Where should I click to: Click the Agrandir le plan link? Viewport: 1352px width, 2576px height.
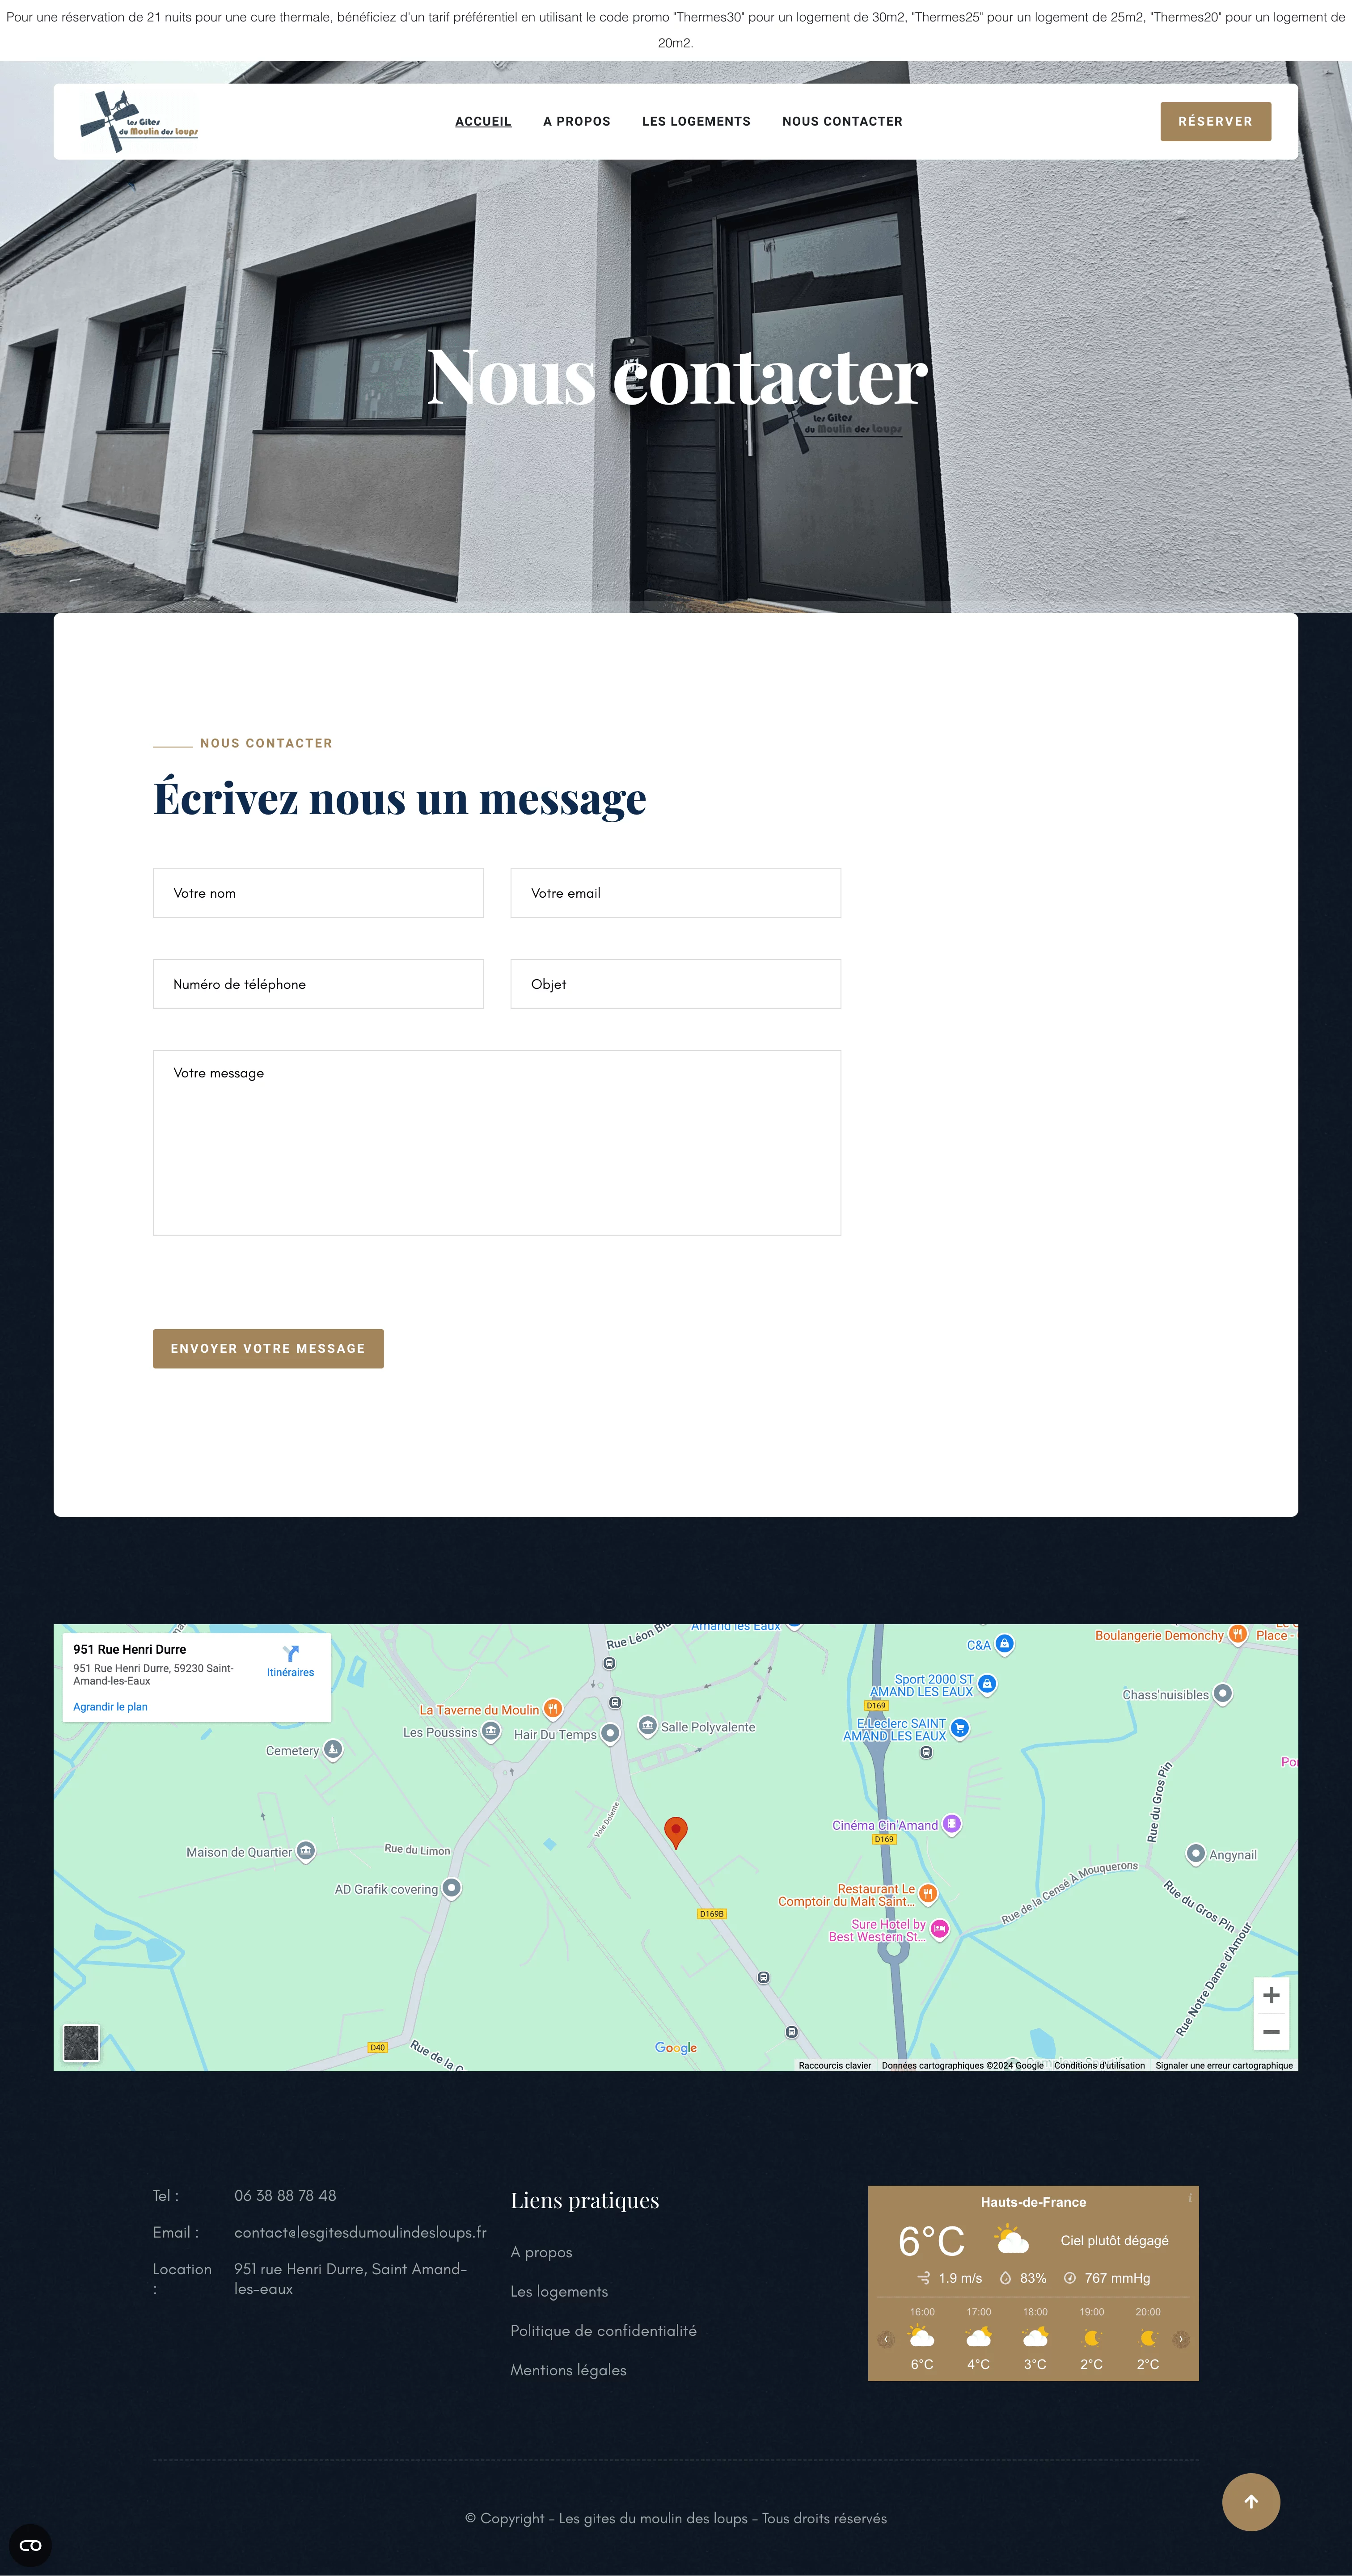[110, 1707]
